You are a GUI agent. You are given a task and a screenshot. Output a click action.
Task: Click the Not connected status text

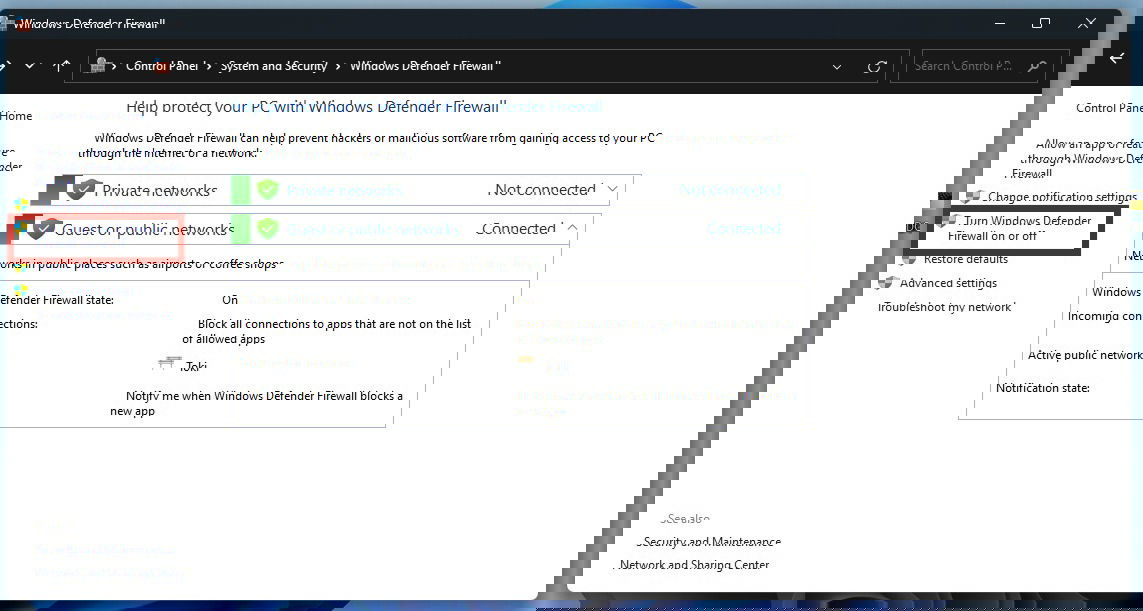tap(544, 190)
